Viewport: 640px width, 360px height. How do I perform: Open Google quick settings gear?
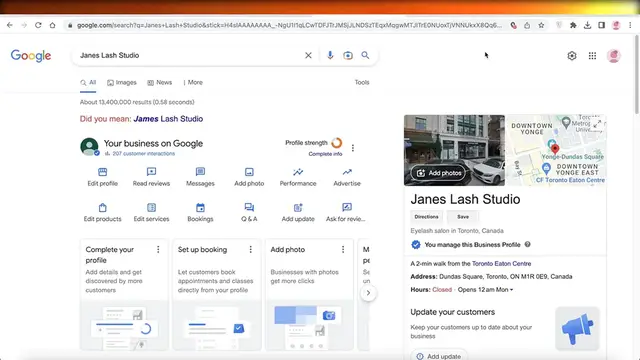[x=572, y=56]
